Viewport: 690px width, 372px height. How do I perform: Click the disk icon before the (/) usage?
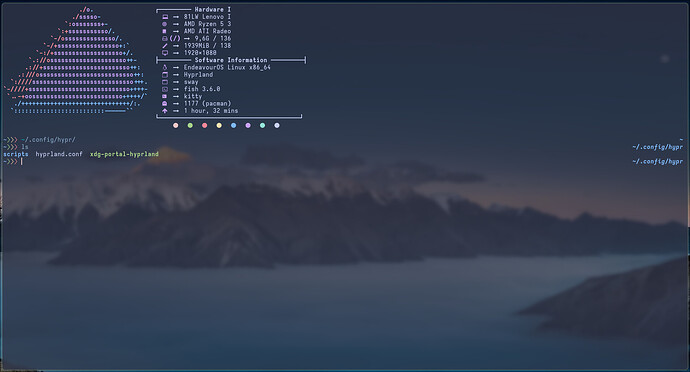pos(165,38)
